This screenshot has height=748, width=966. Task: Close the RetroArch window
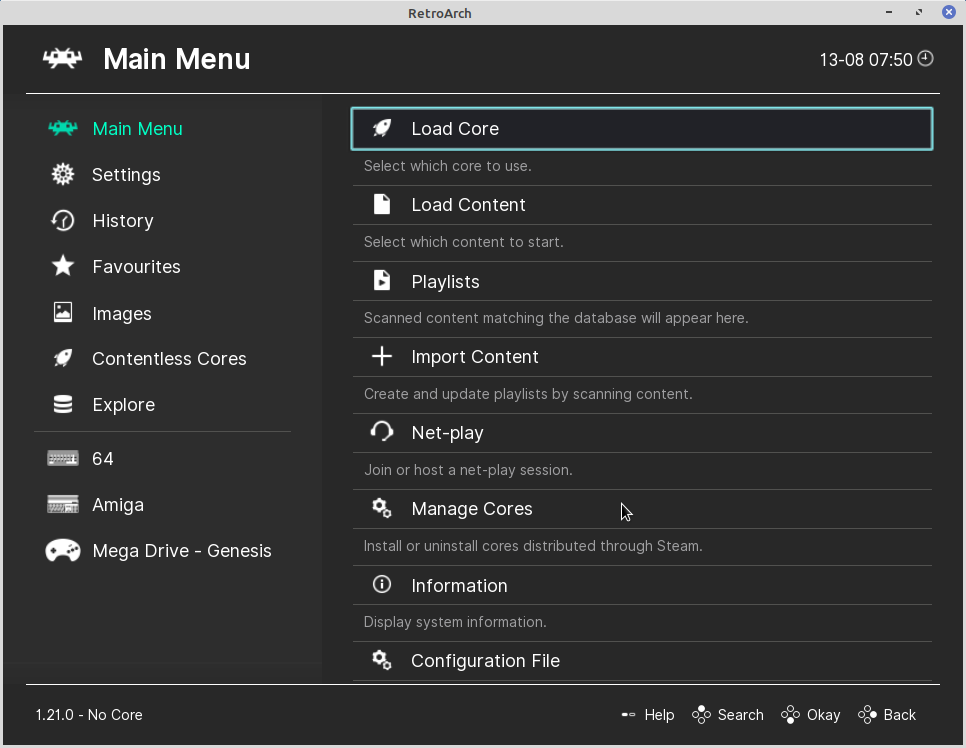point(949,12)
